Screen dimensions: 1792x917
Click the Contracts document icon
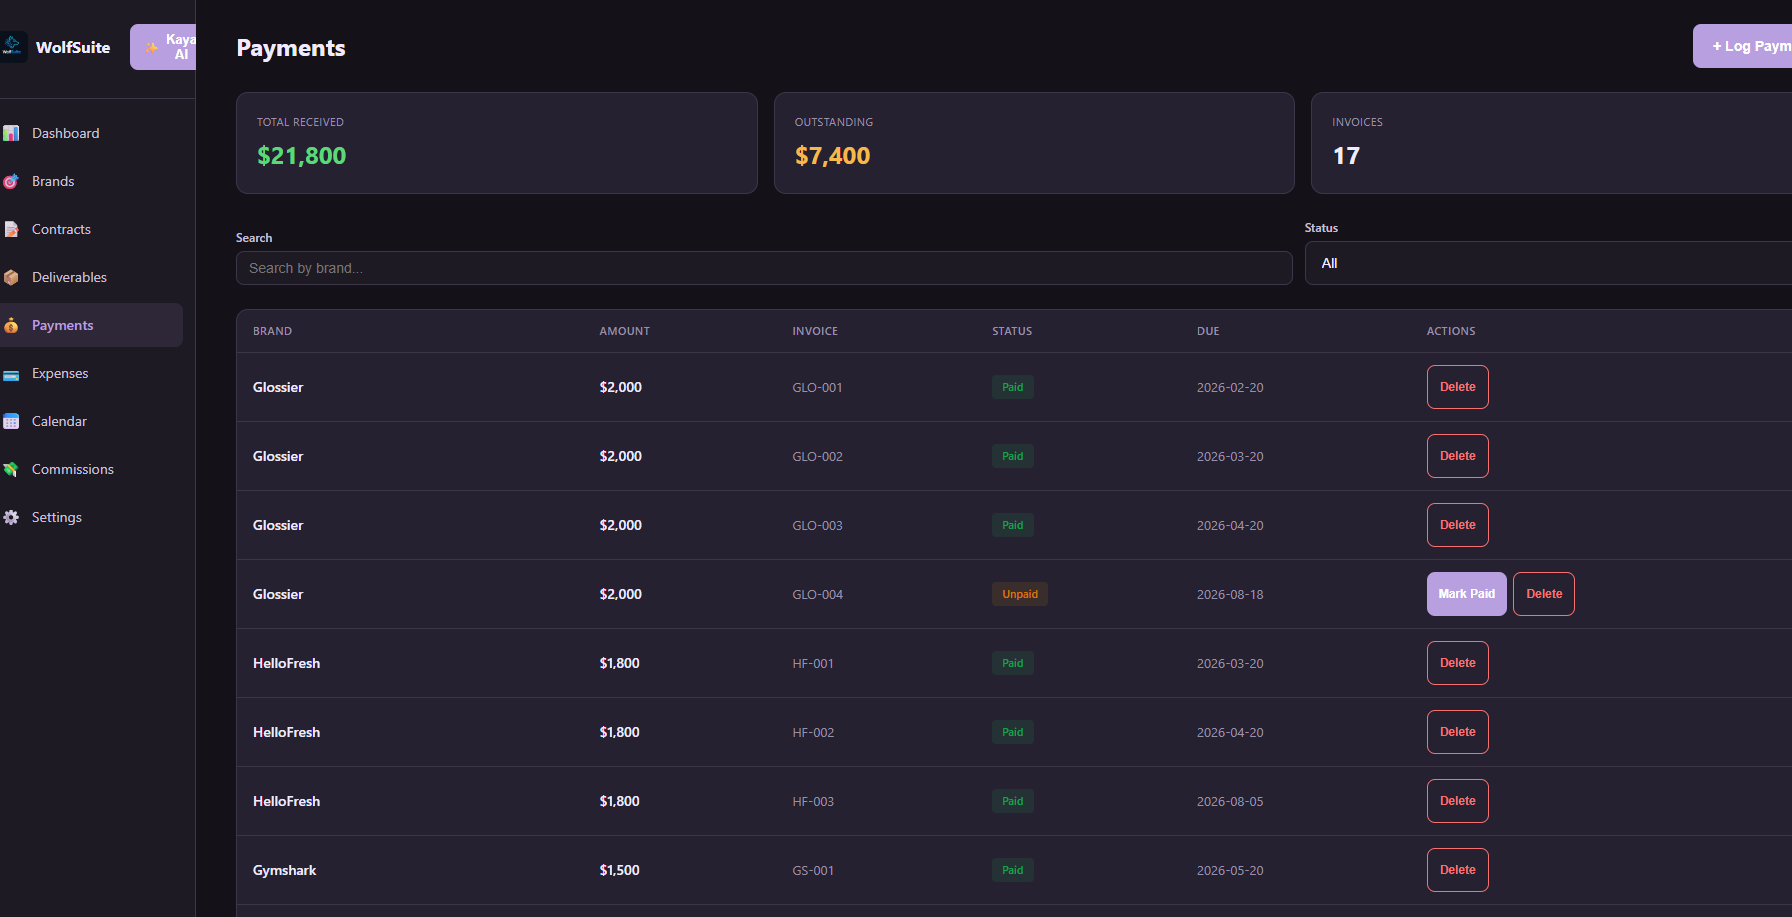point(11,229)
